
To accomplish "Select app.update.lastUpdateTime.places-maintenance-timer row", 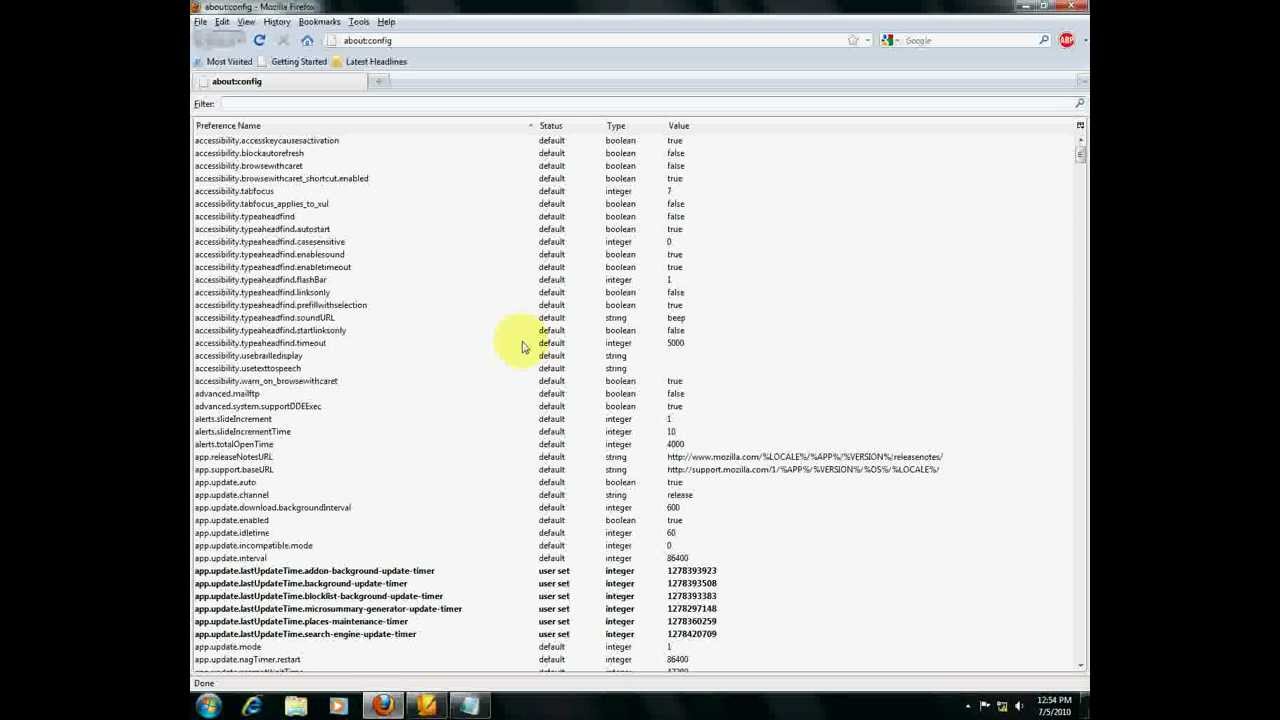I will coord(634,621).
